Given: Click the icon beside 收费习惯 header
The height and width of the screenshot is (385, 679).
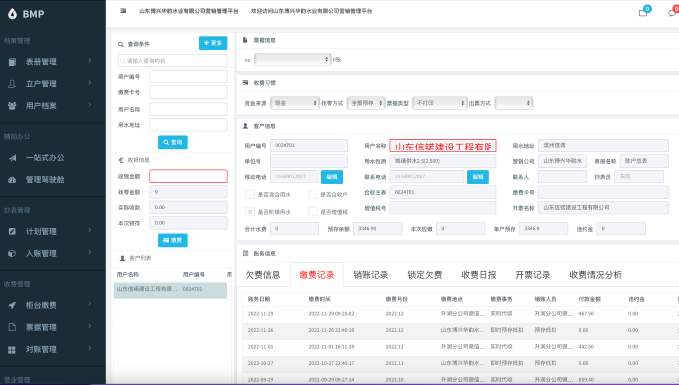Looking at the screenshot, I should coord(245,82).
